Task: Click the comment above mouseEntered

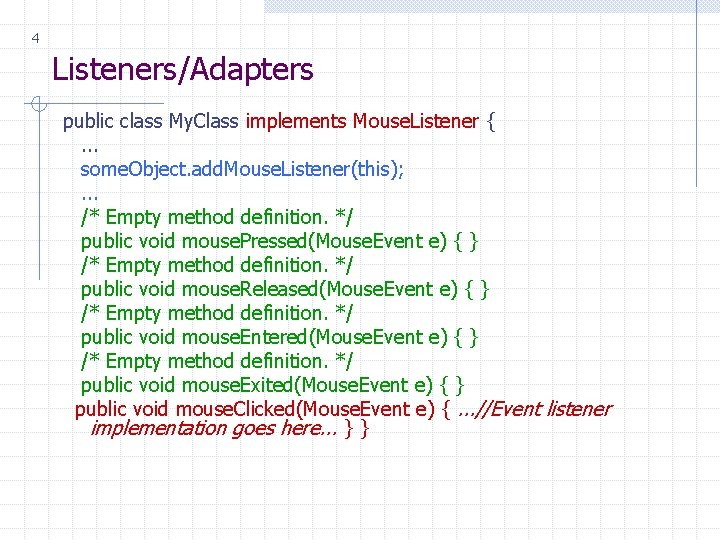Action: (217, 313)
